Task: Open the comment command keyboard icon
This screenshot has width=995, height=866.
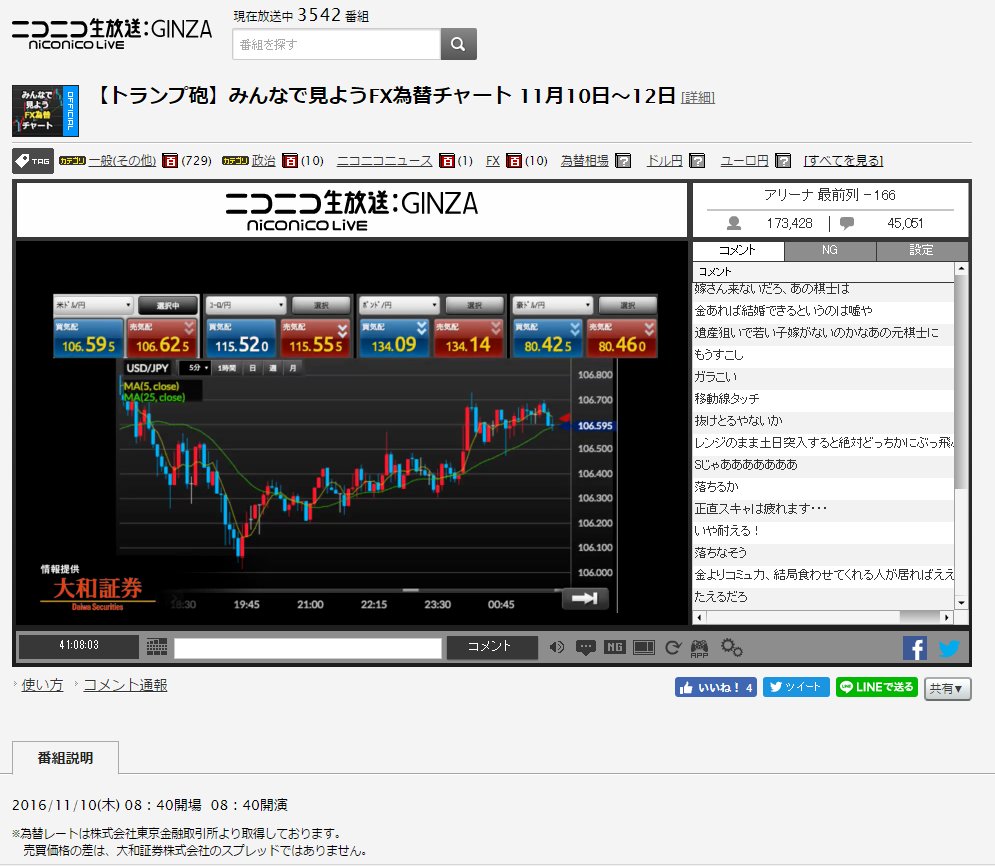Action: click(157, 646)
